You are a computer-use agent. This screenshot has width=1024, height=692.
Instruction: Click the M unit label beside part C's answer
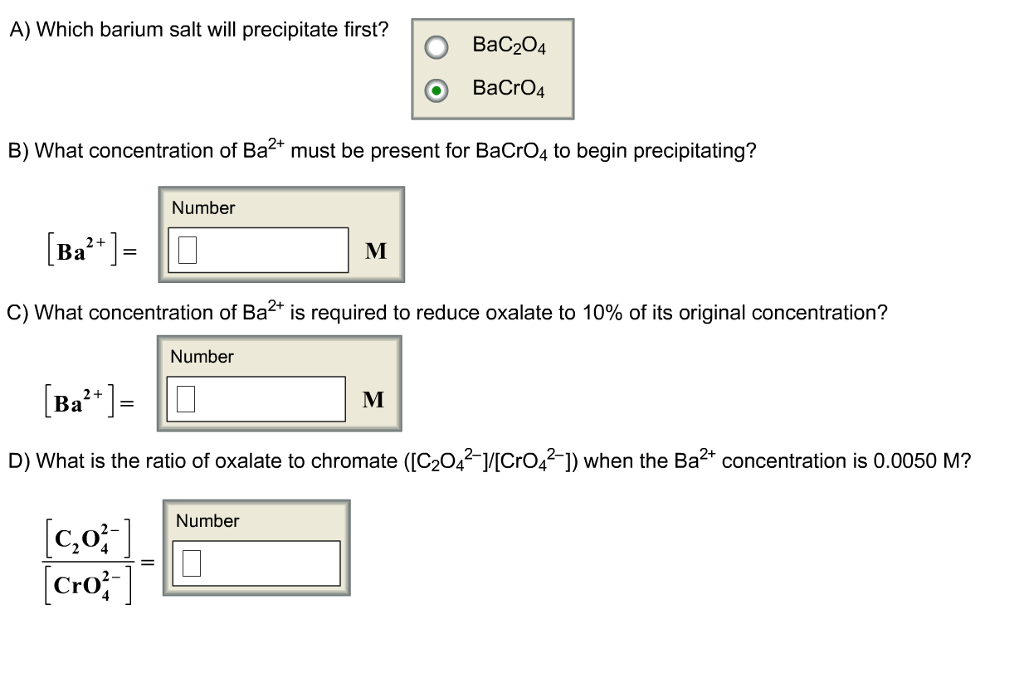pyautogui.click(x=373, y=401)
